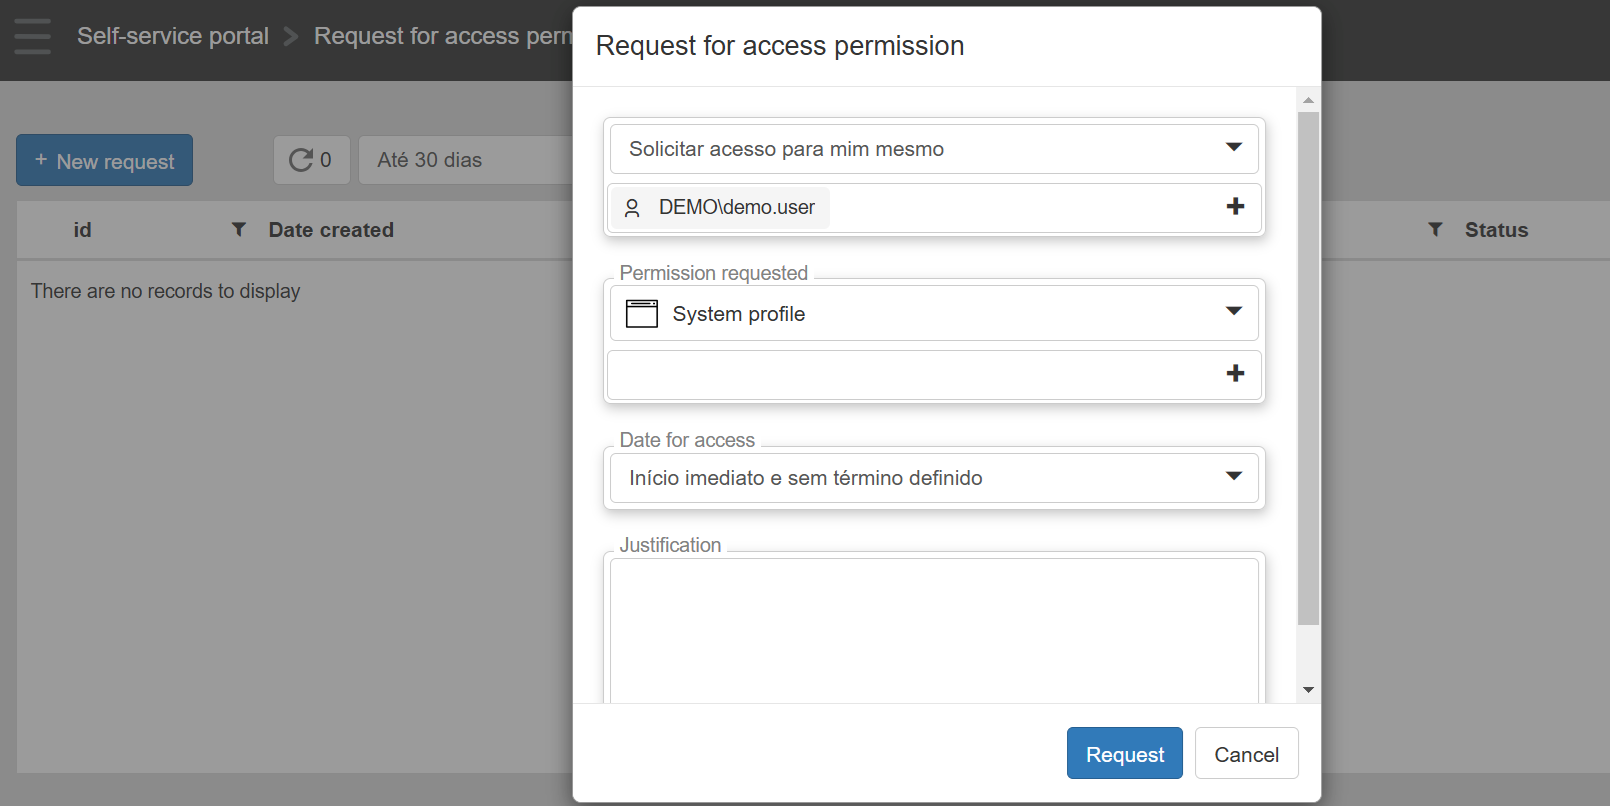Cancel the access permission request
This screenshot has width=1610, height=806.
pos(1246,753)
